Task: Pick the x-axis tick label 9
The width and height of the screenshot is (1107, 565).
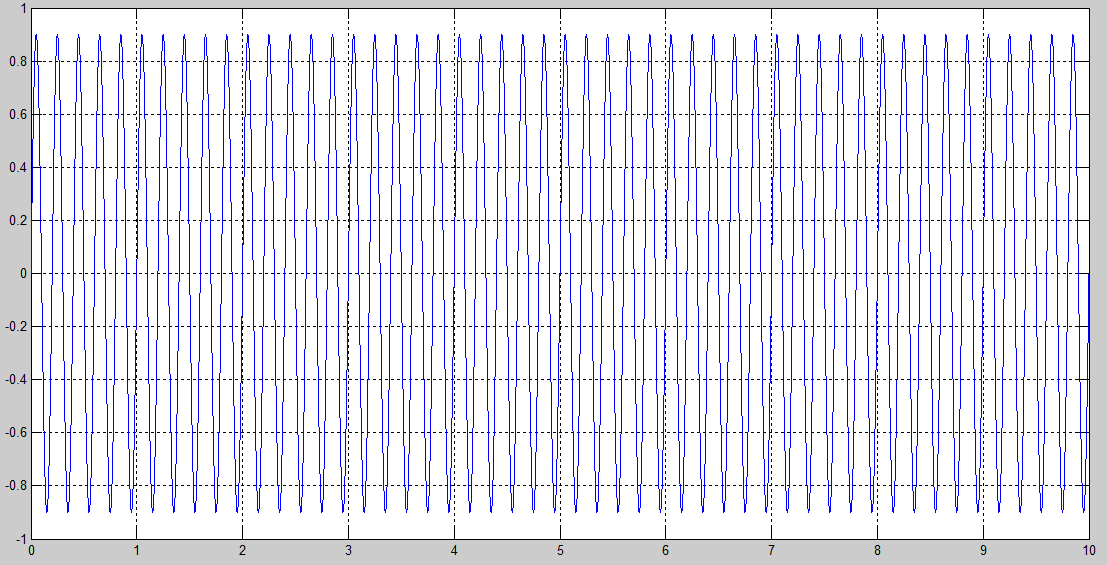Action: coord(983,549)
